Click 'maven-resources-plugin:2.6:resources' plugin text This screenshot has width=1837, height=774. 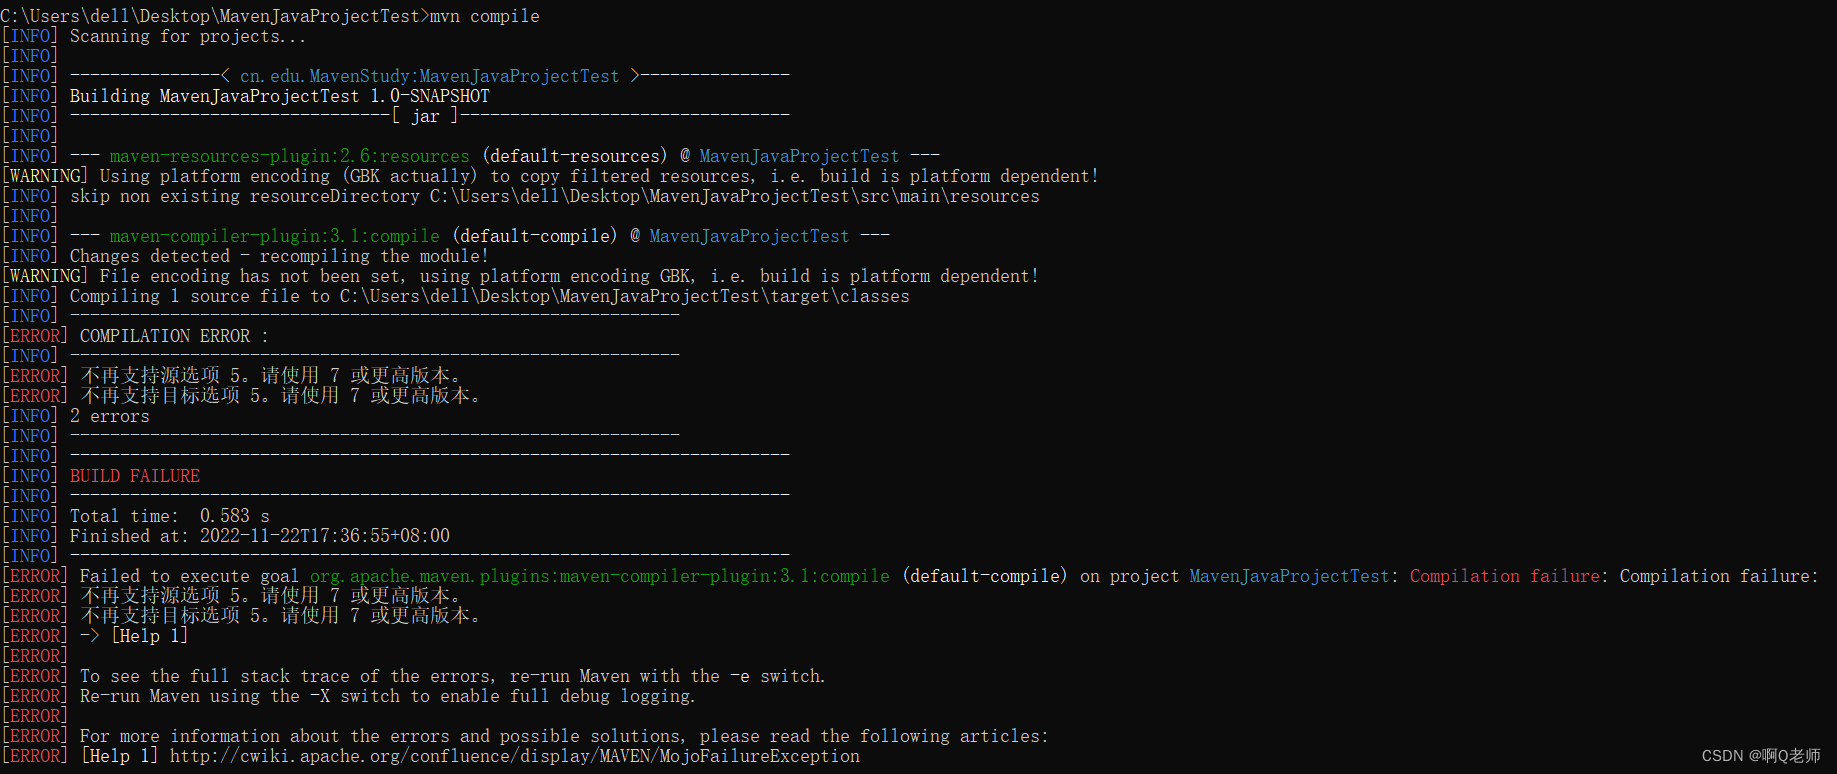(289, 156)
